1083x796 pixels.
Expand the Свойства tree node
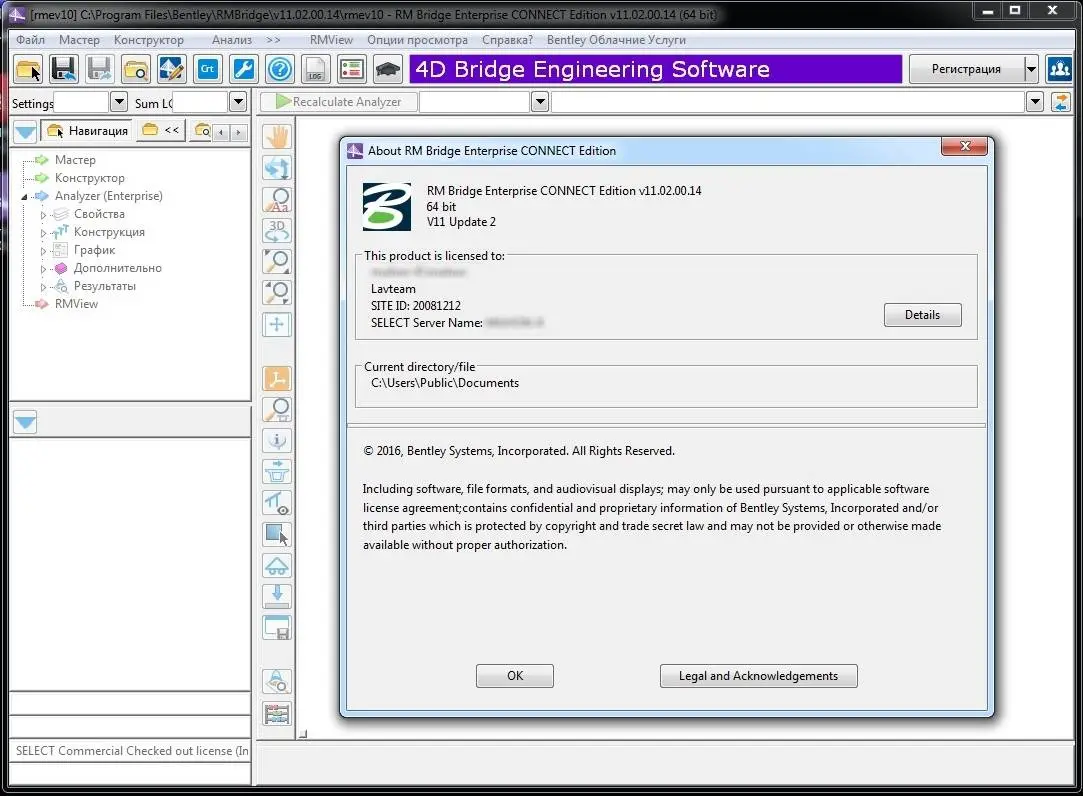coord(43,215)
